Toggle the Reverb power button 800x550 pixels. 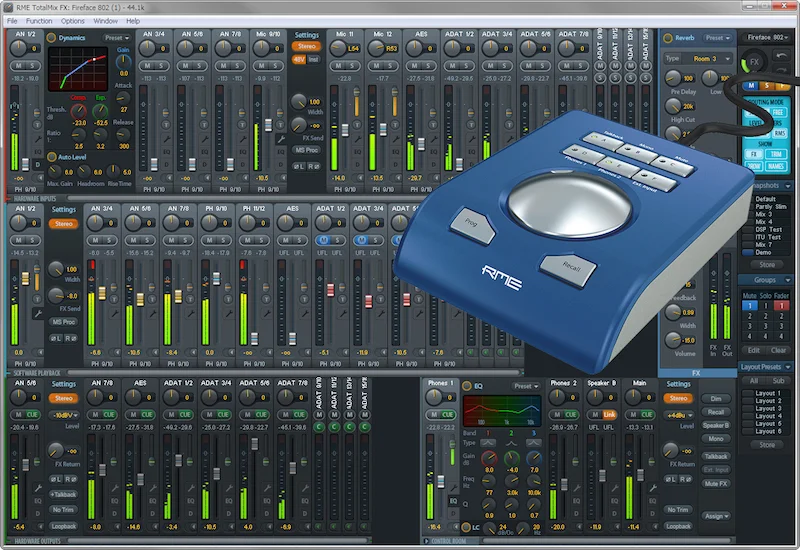(668, 38)
